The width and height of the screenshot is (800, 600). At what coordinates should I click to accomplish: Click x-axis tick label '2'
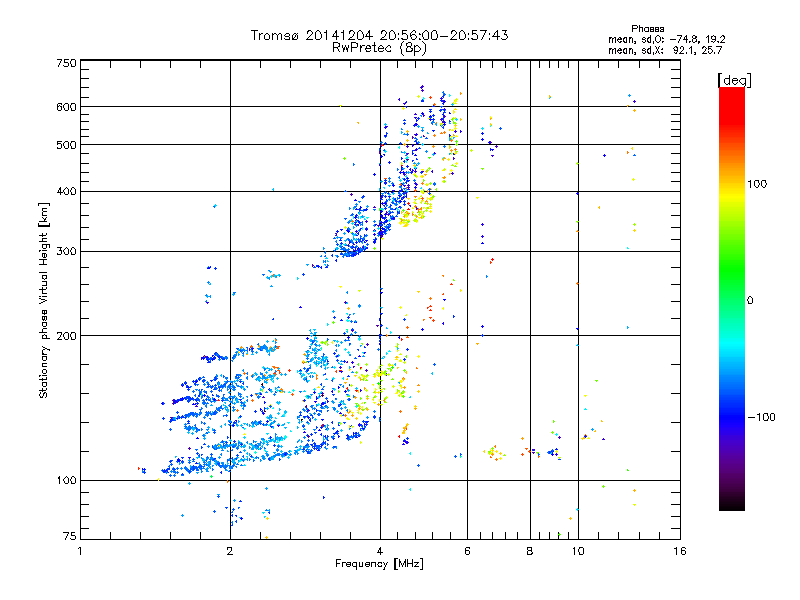pos(230,551)
